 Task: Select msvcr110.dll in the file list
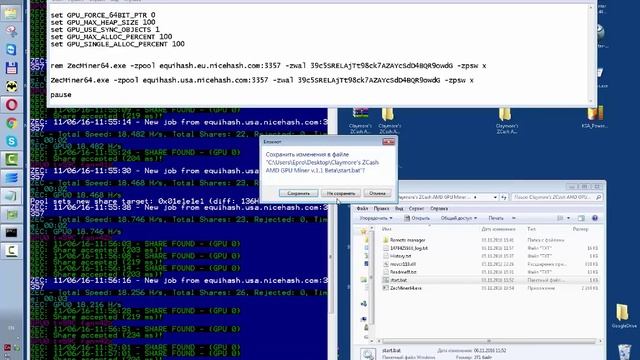pos(403,264)
